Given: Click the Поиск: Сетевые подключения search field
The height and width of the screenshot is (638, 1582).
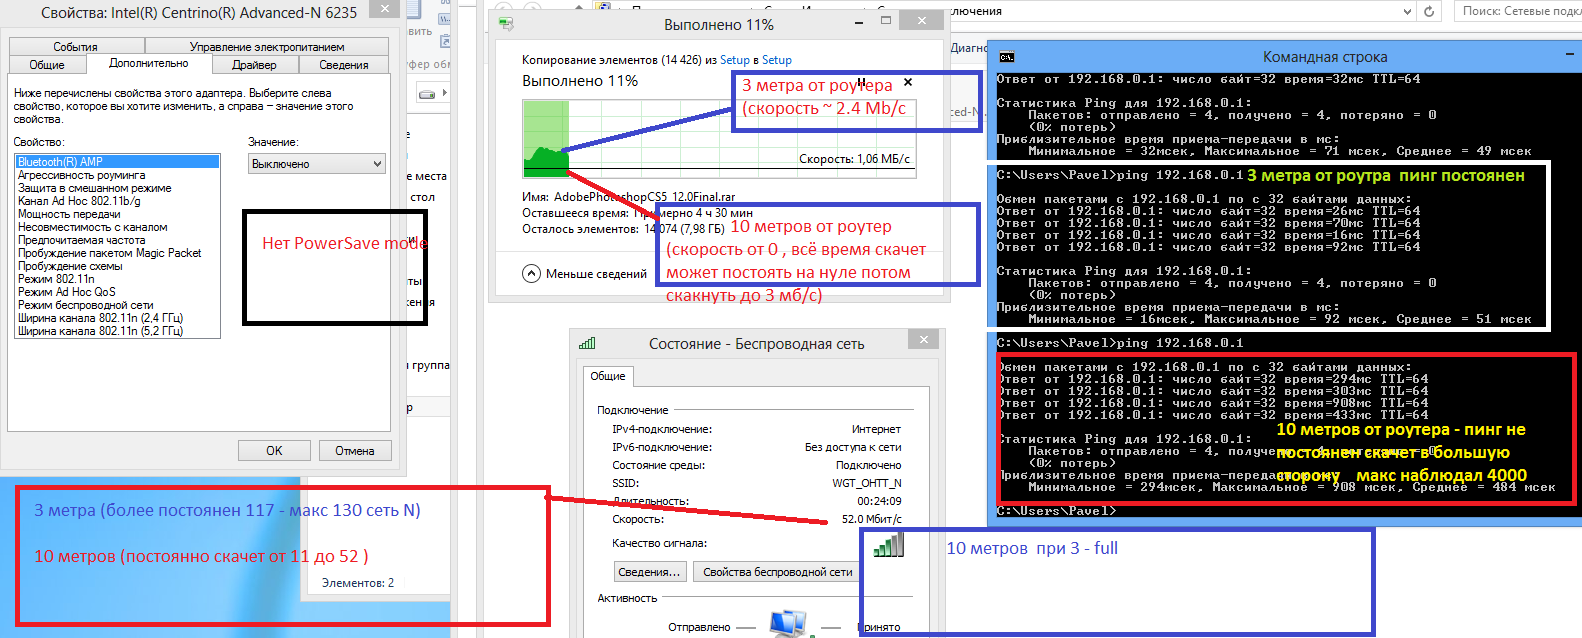Looking at the screenshot, I should 1518,11.
